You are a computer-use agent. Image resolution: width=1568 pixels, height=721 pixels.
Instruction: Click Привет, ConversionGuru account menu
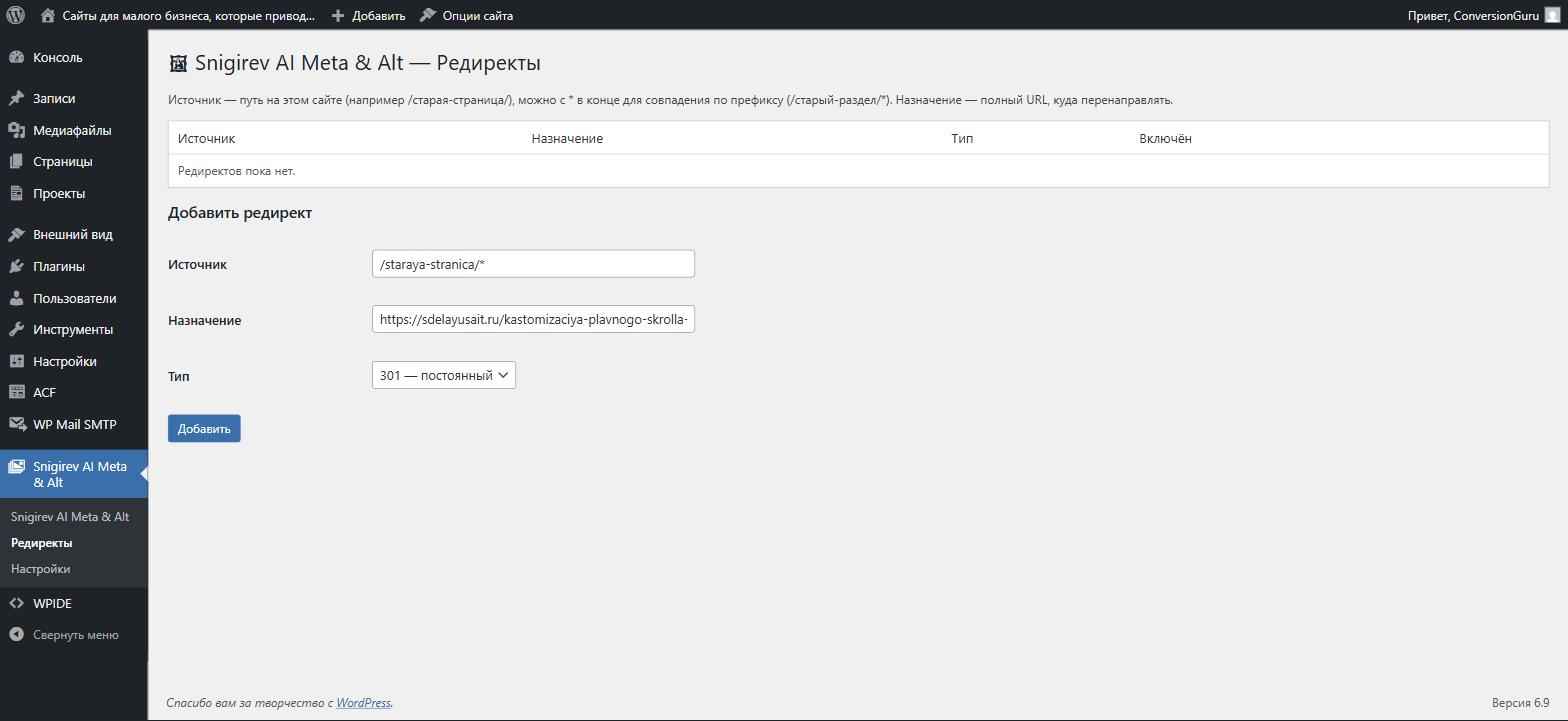pyautogui.click(x=1483, y=16)
